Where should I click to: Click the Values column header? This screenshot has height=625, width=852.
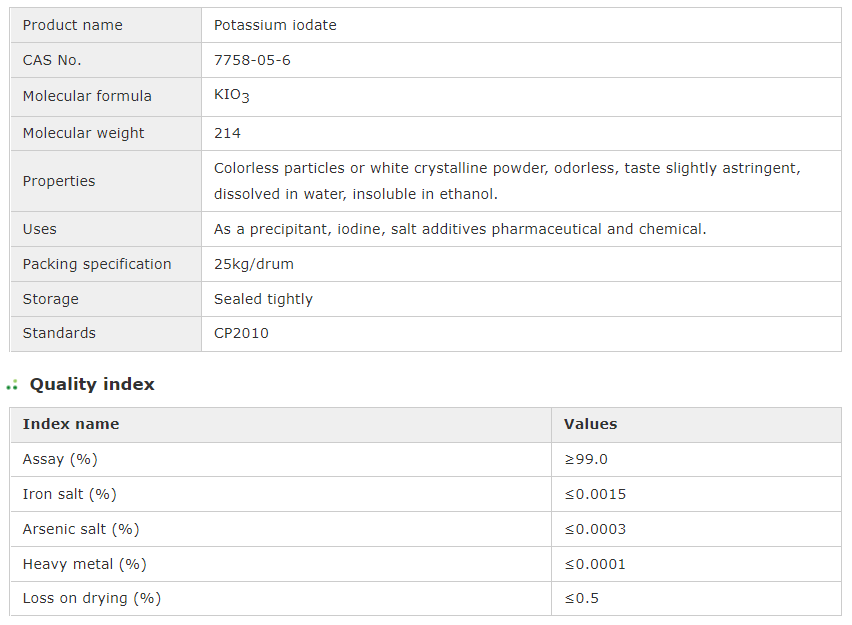(x=590, y=424)
